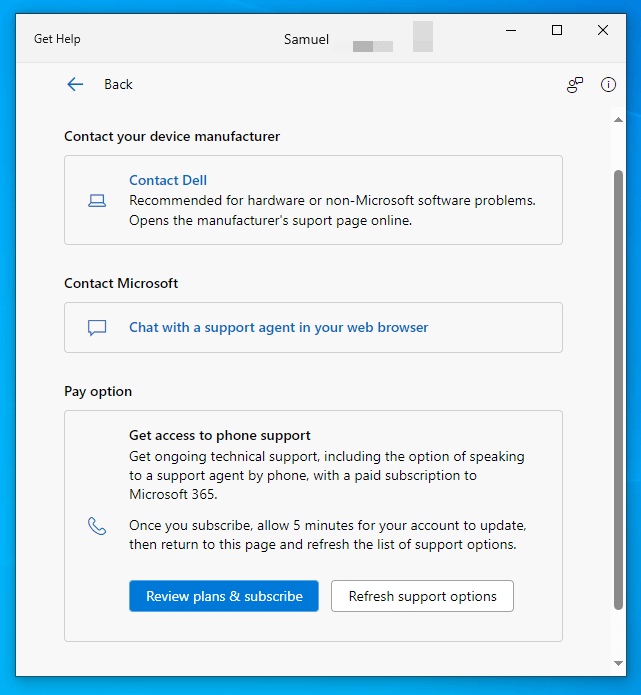Click the scrollbar down arrow

pyautogui.click(x=618, y=663)
